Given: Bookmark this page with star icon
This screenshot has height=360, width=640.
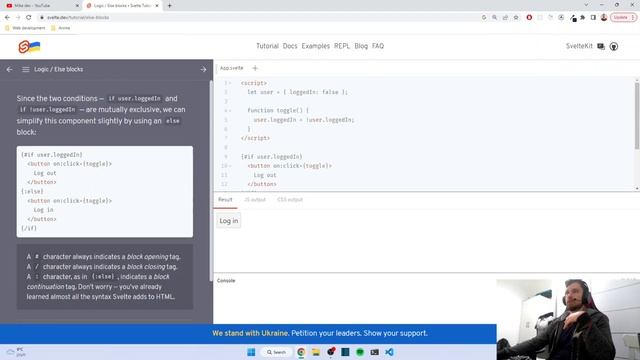Looking at the screenshot, I should point(516,18).
